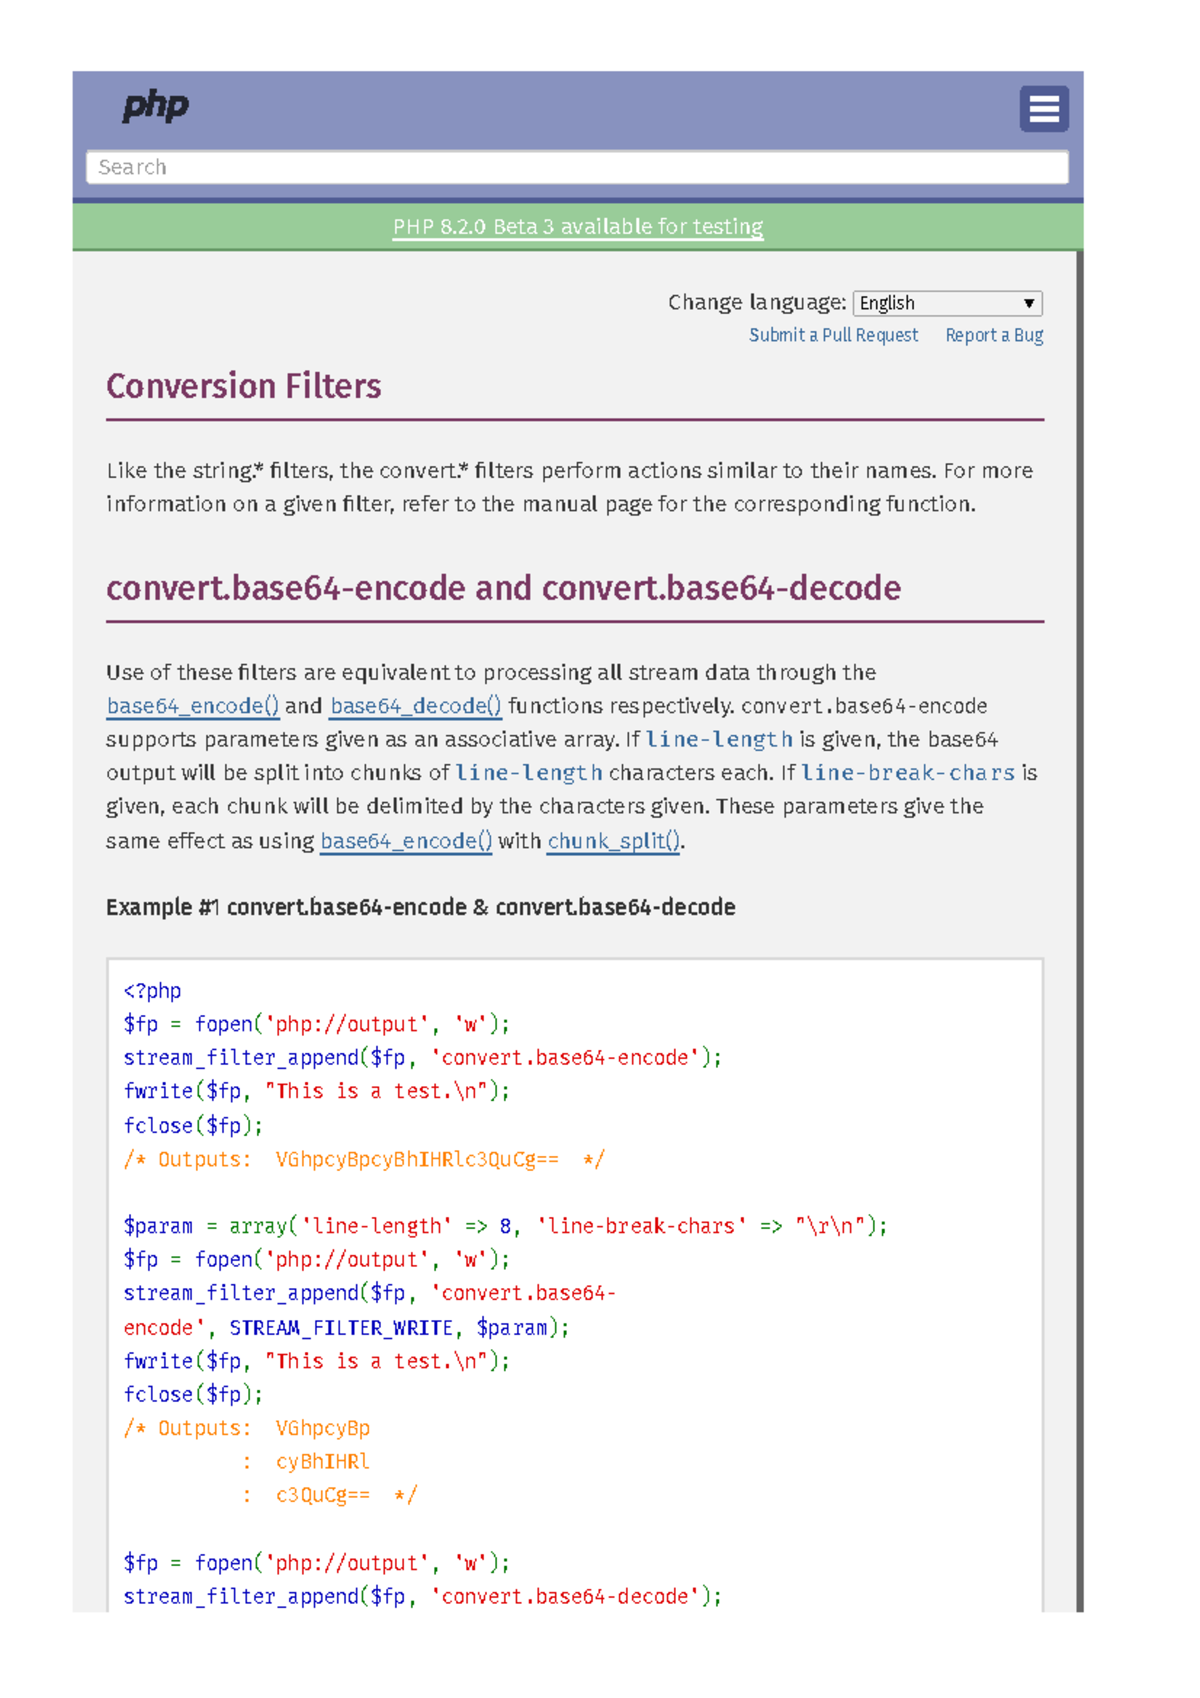Click the VGhpcyBpcyBhIHRlc3QuCg== output comment
The width and height of the screenshot is (1200, 1698).
(416, 1160)
